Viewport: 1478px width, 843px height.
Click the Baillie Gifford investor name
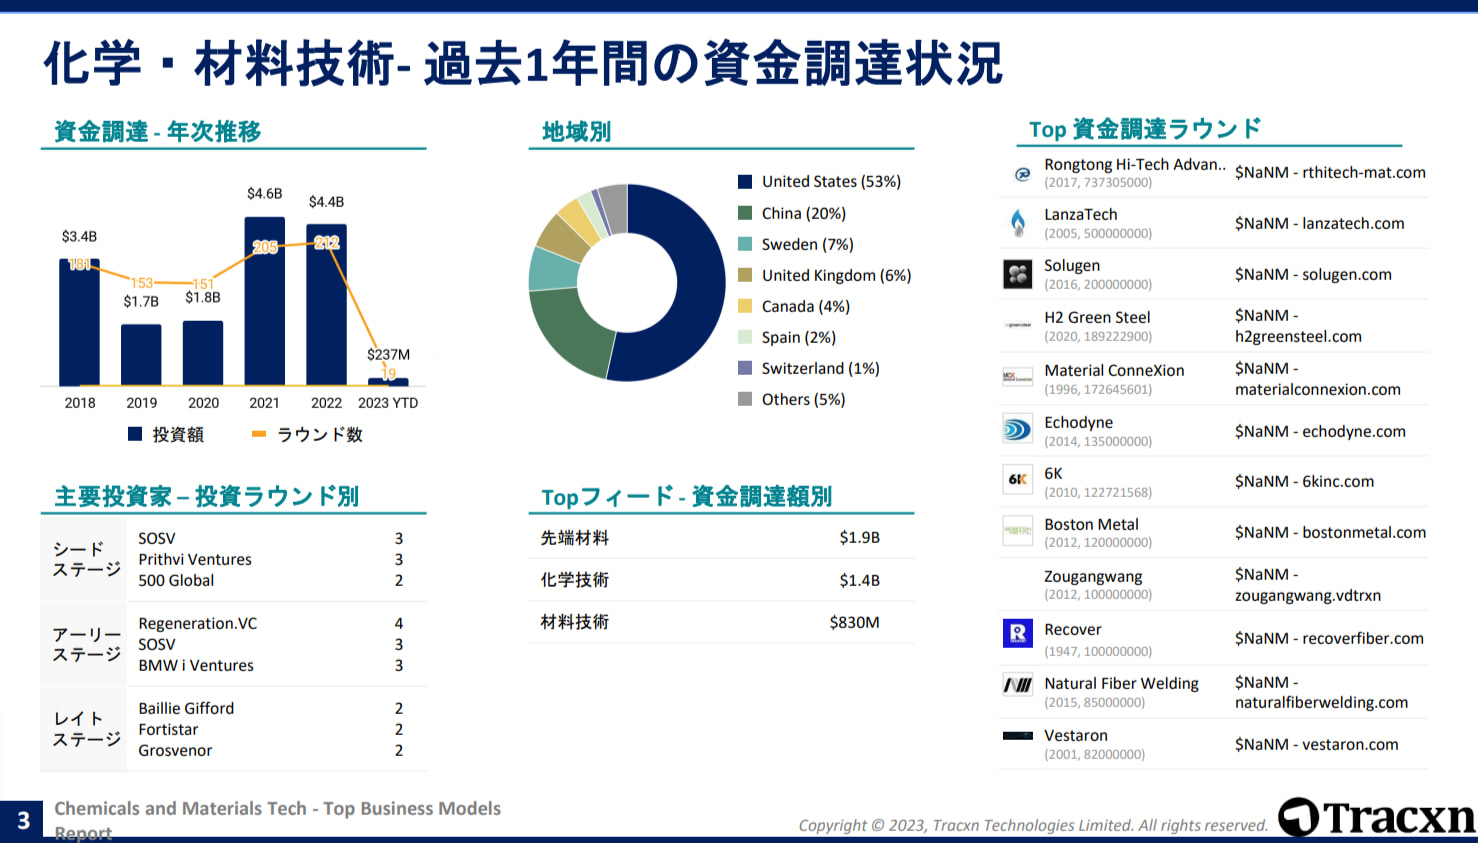[186, 708]
